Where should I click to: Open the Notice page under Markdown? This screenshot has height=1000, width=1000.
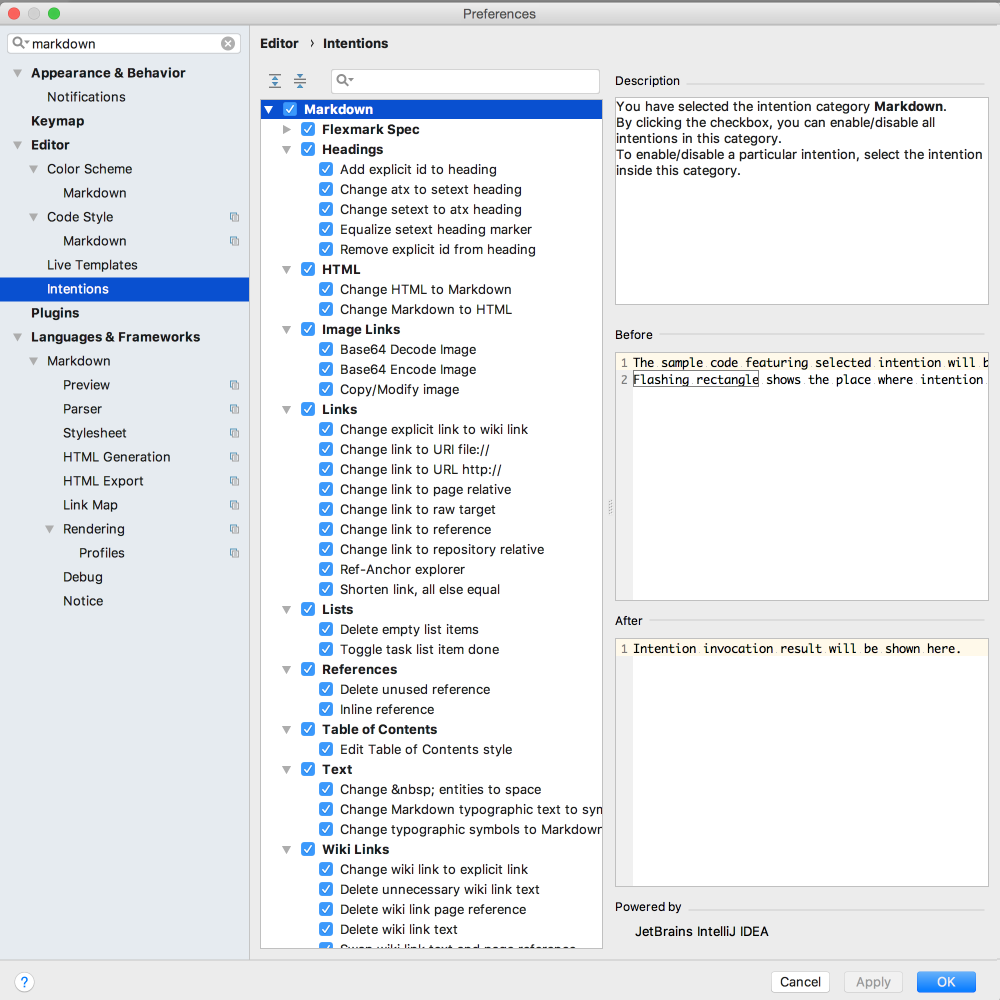pyautogui.click(x=83, y=601)
